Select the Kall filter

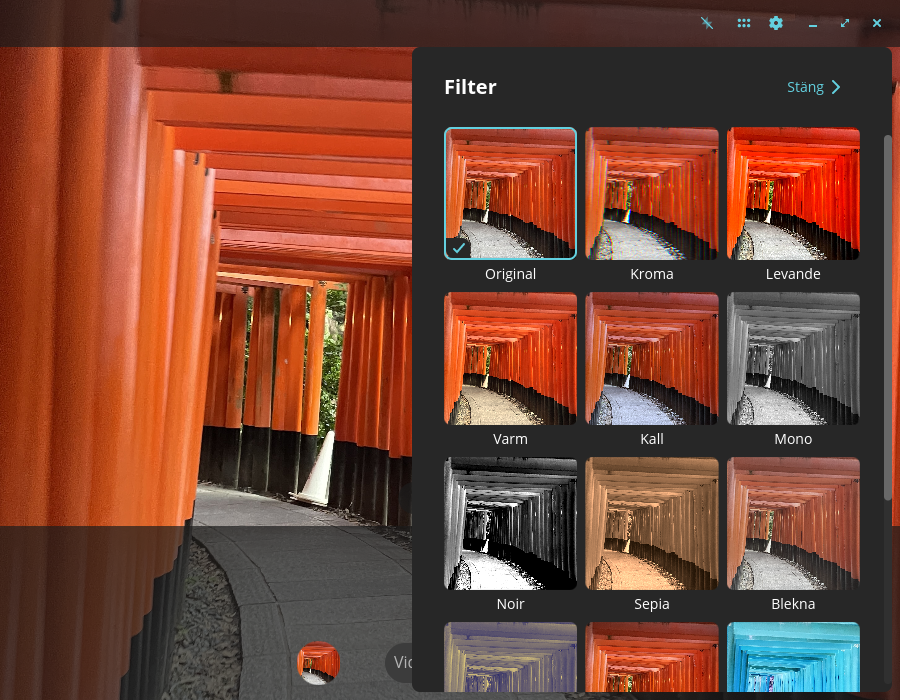[651, 359]
